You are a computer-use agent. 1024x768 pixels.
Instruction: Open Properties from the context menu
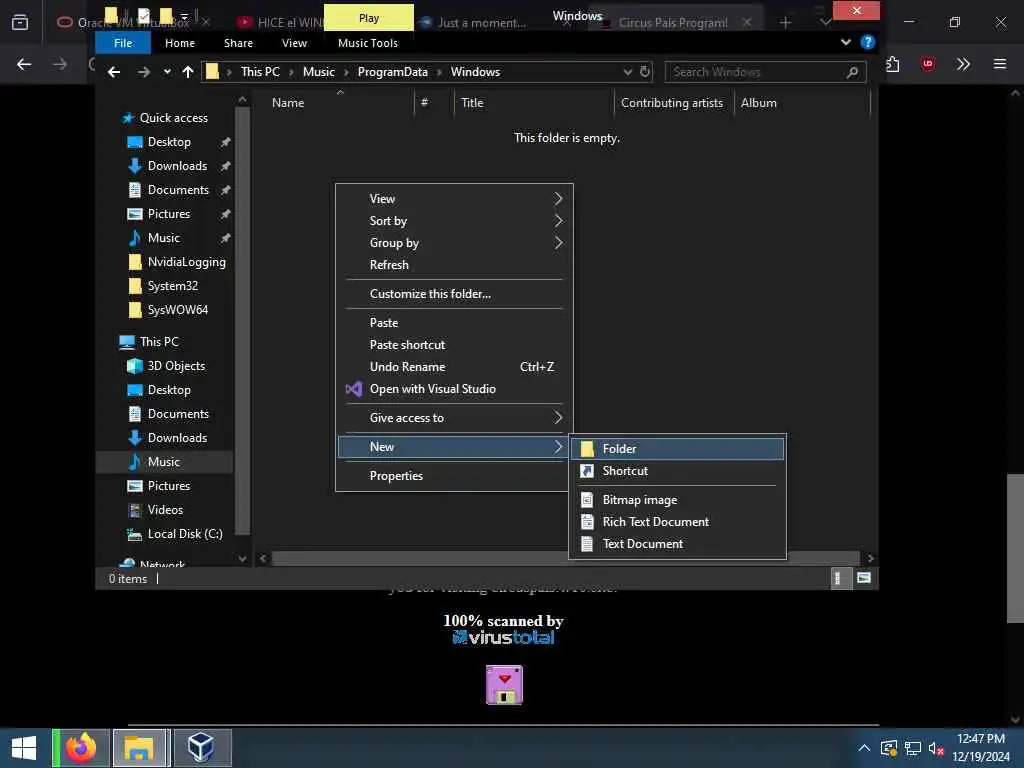click(x=454, y=475)
